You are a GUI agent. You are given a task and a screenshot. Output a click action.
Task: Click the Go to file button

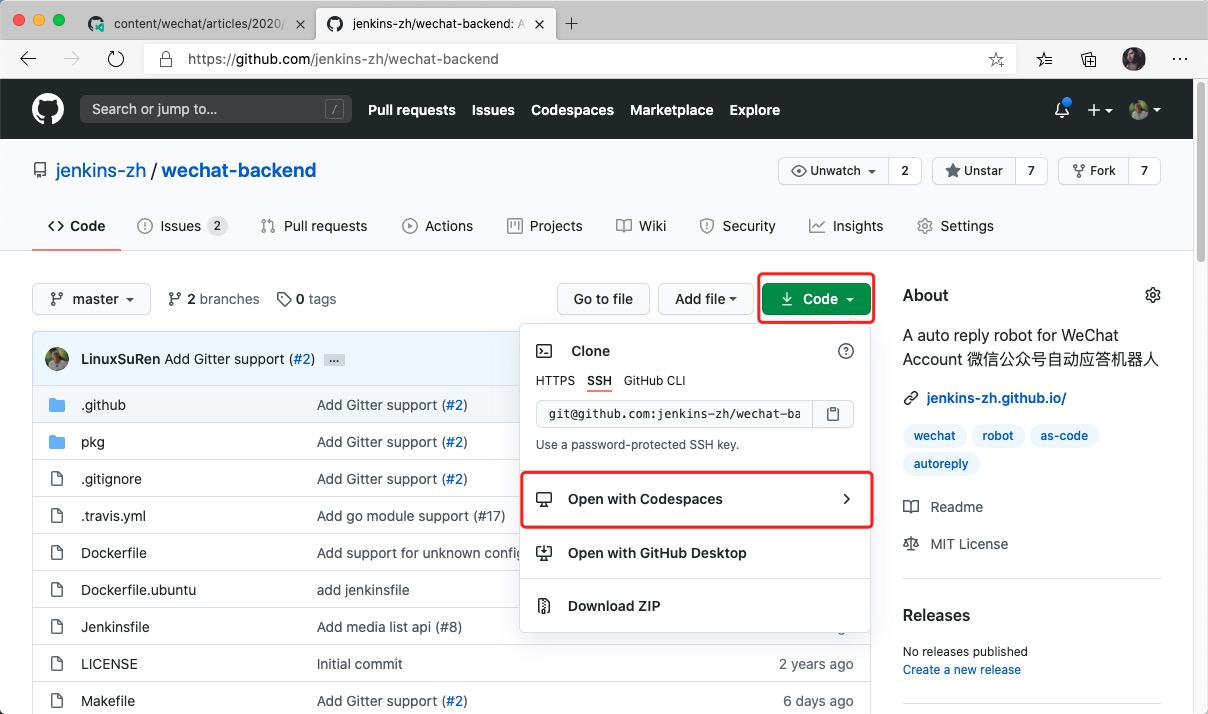point(603,299)
